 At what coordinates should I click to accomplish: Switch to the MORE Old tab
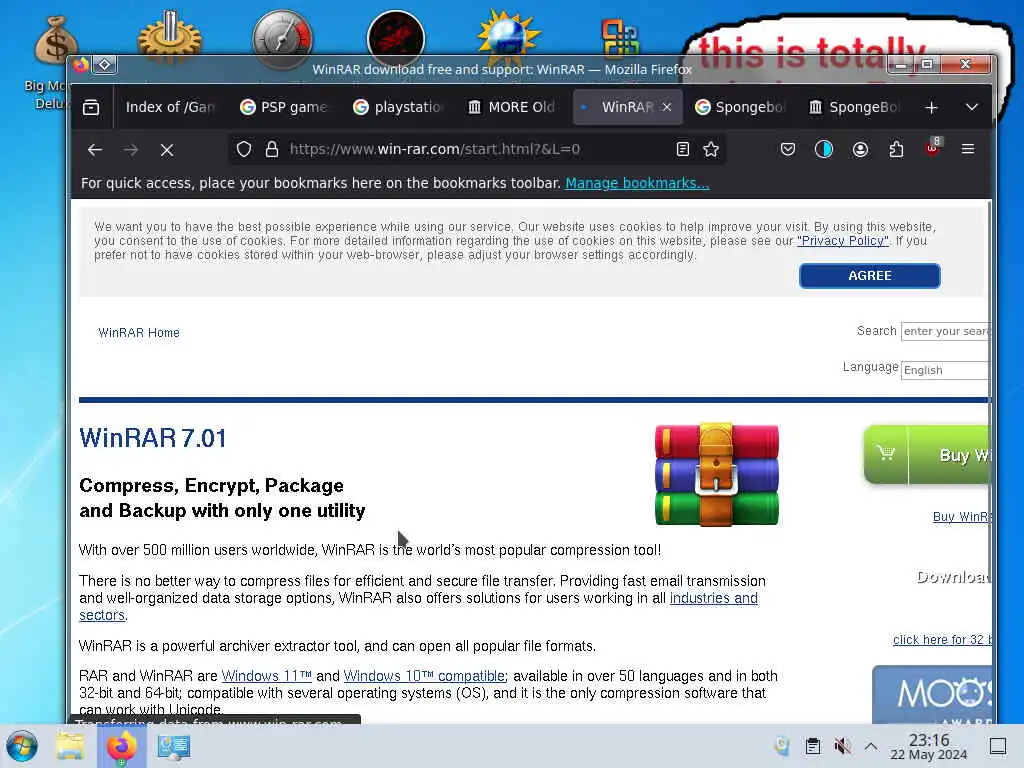coord(512,107)
